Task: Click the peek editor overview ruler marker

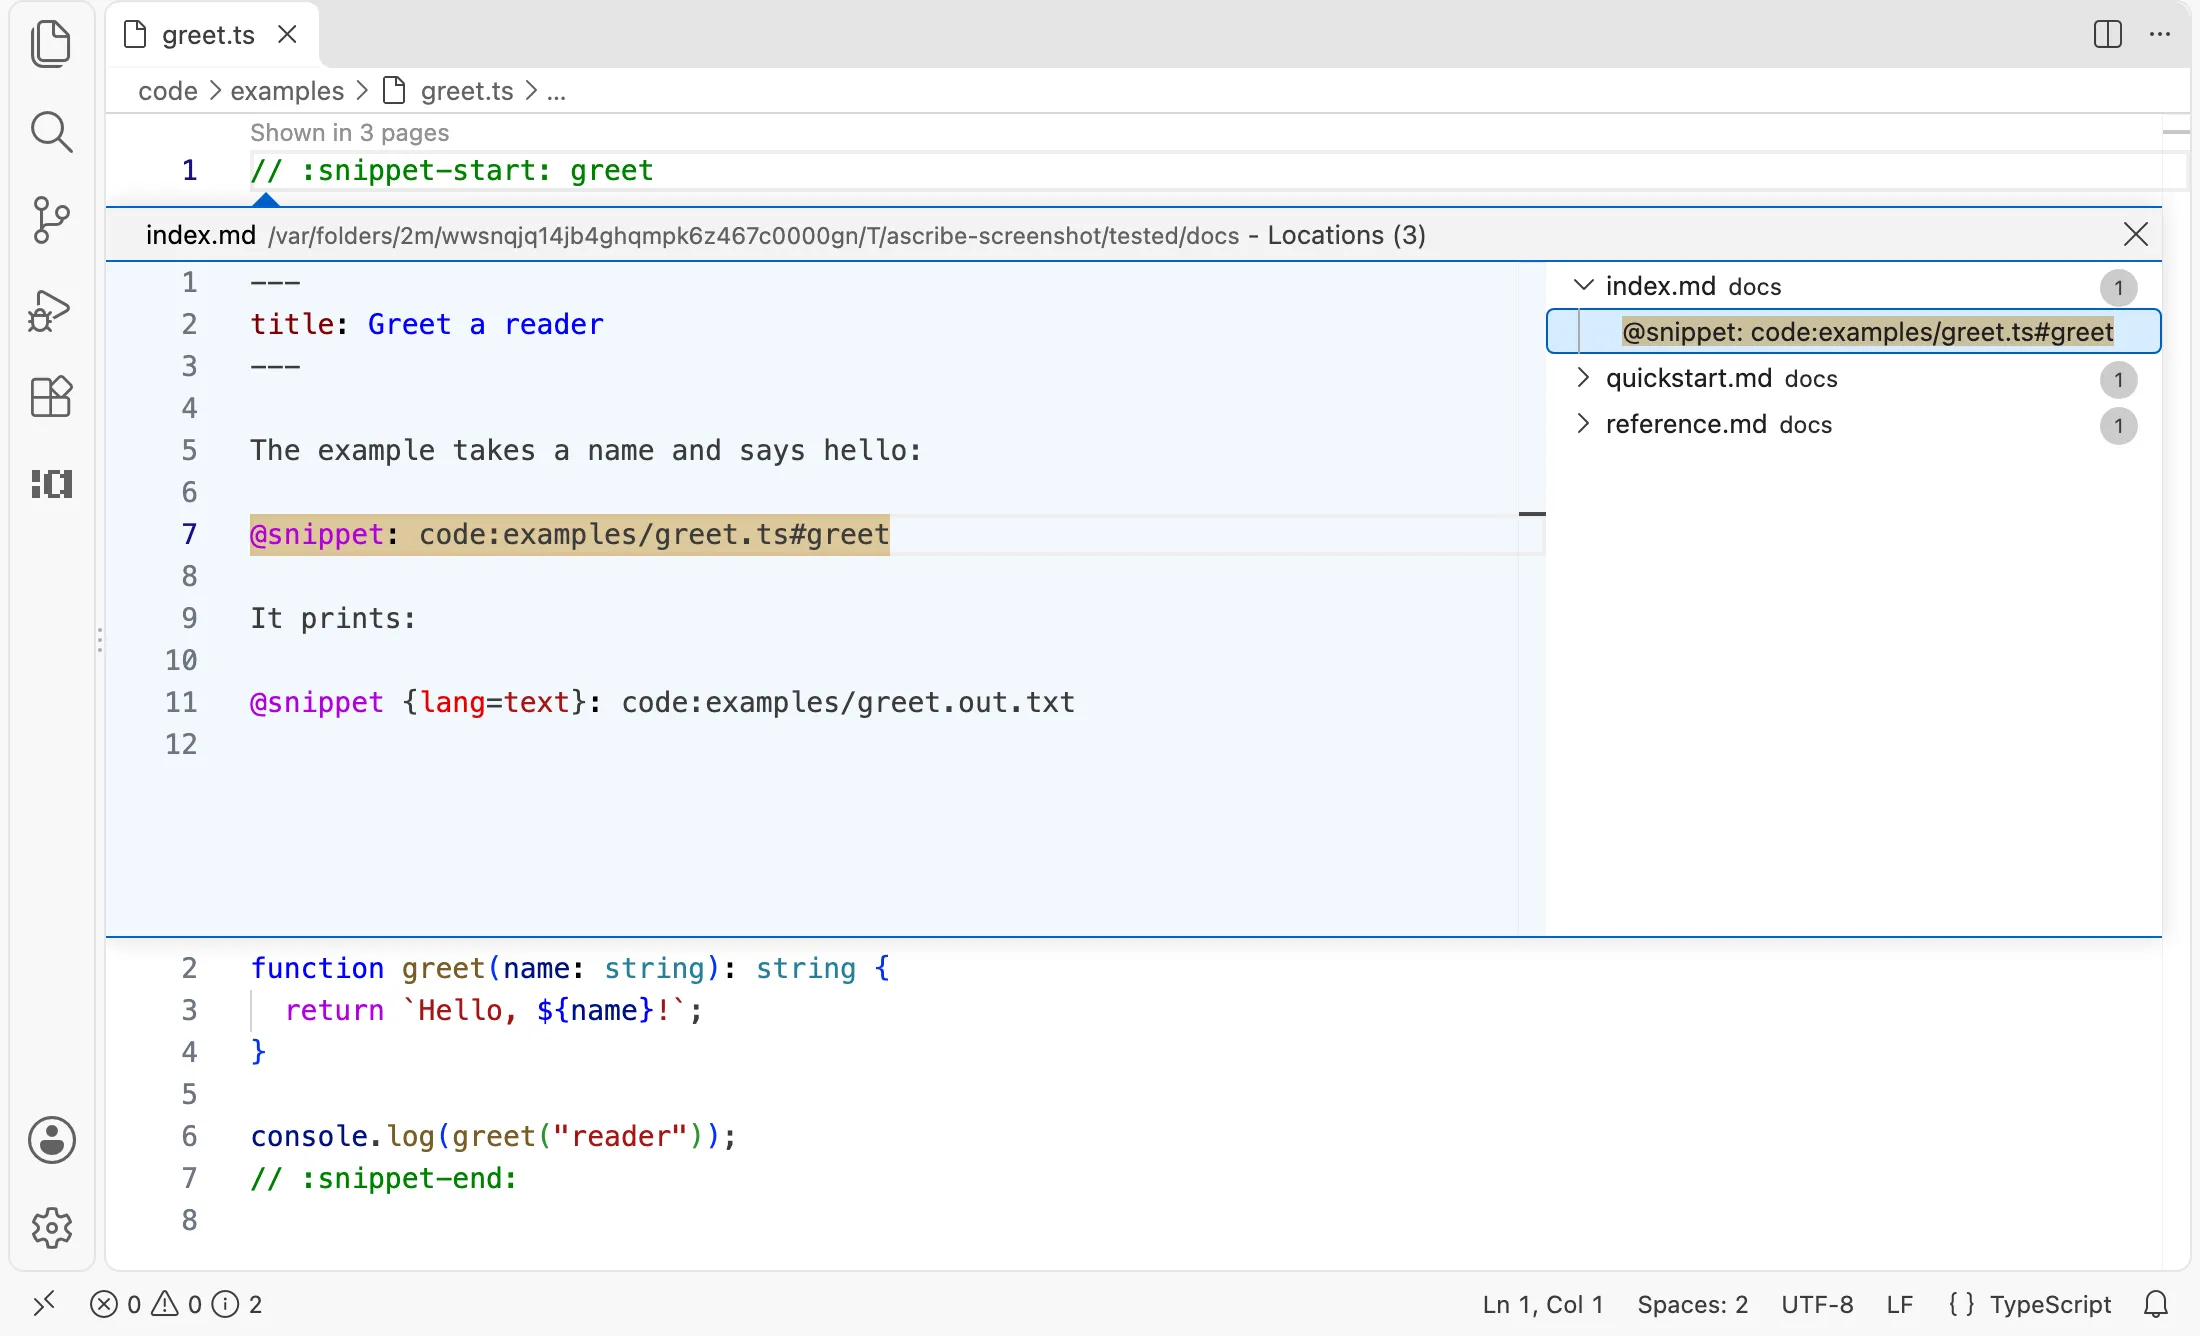Action: click(x=1532, y=514)
